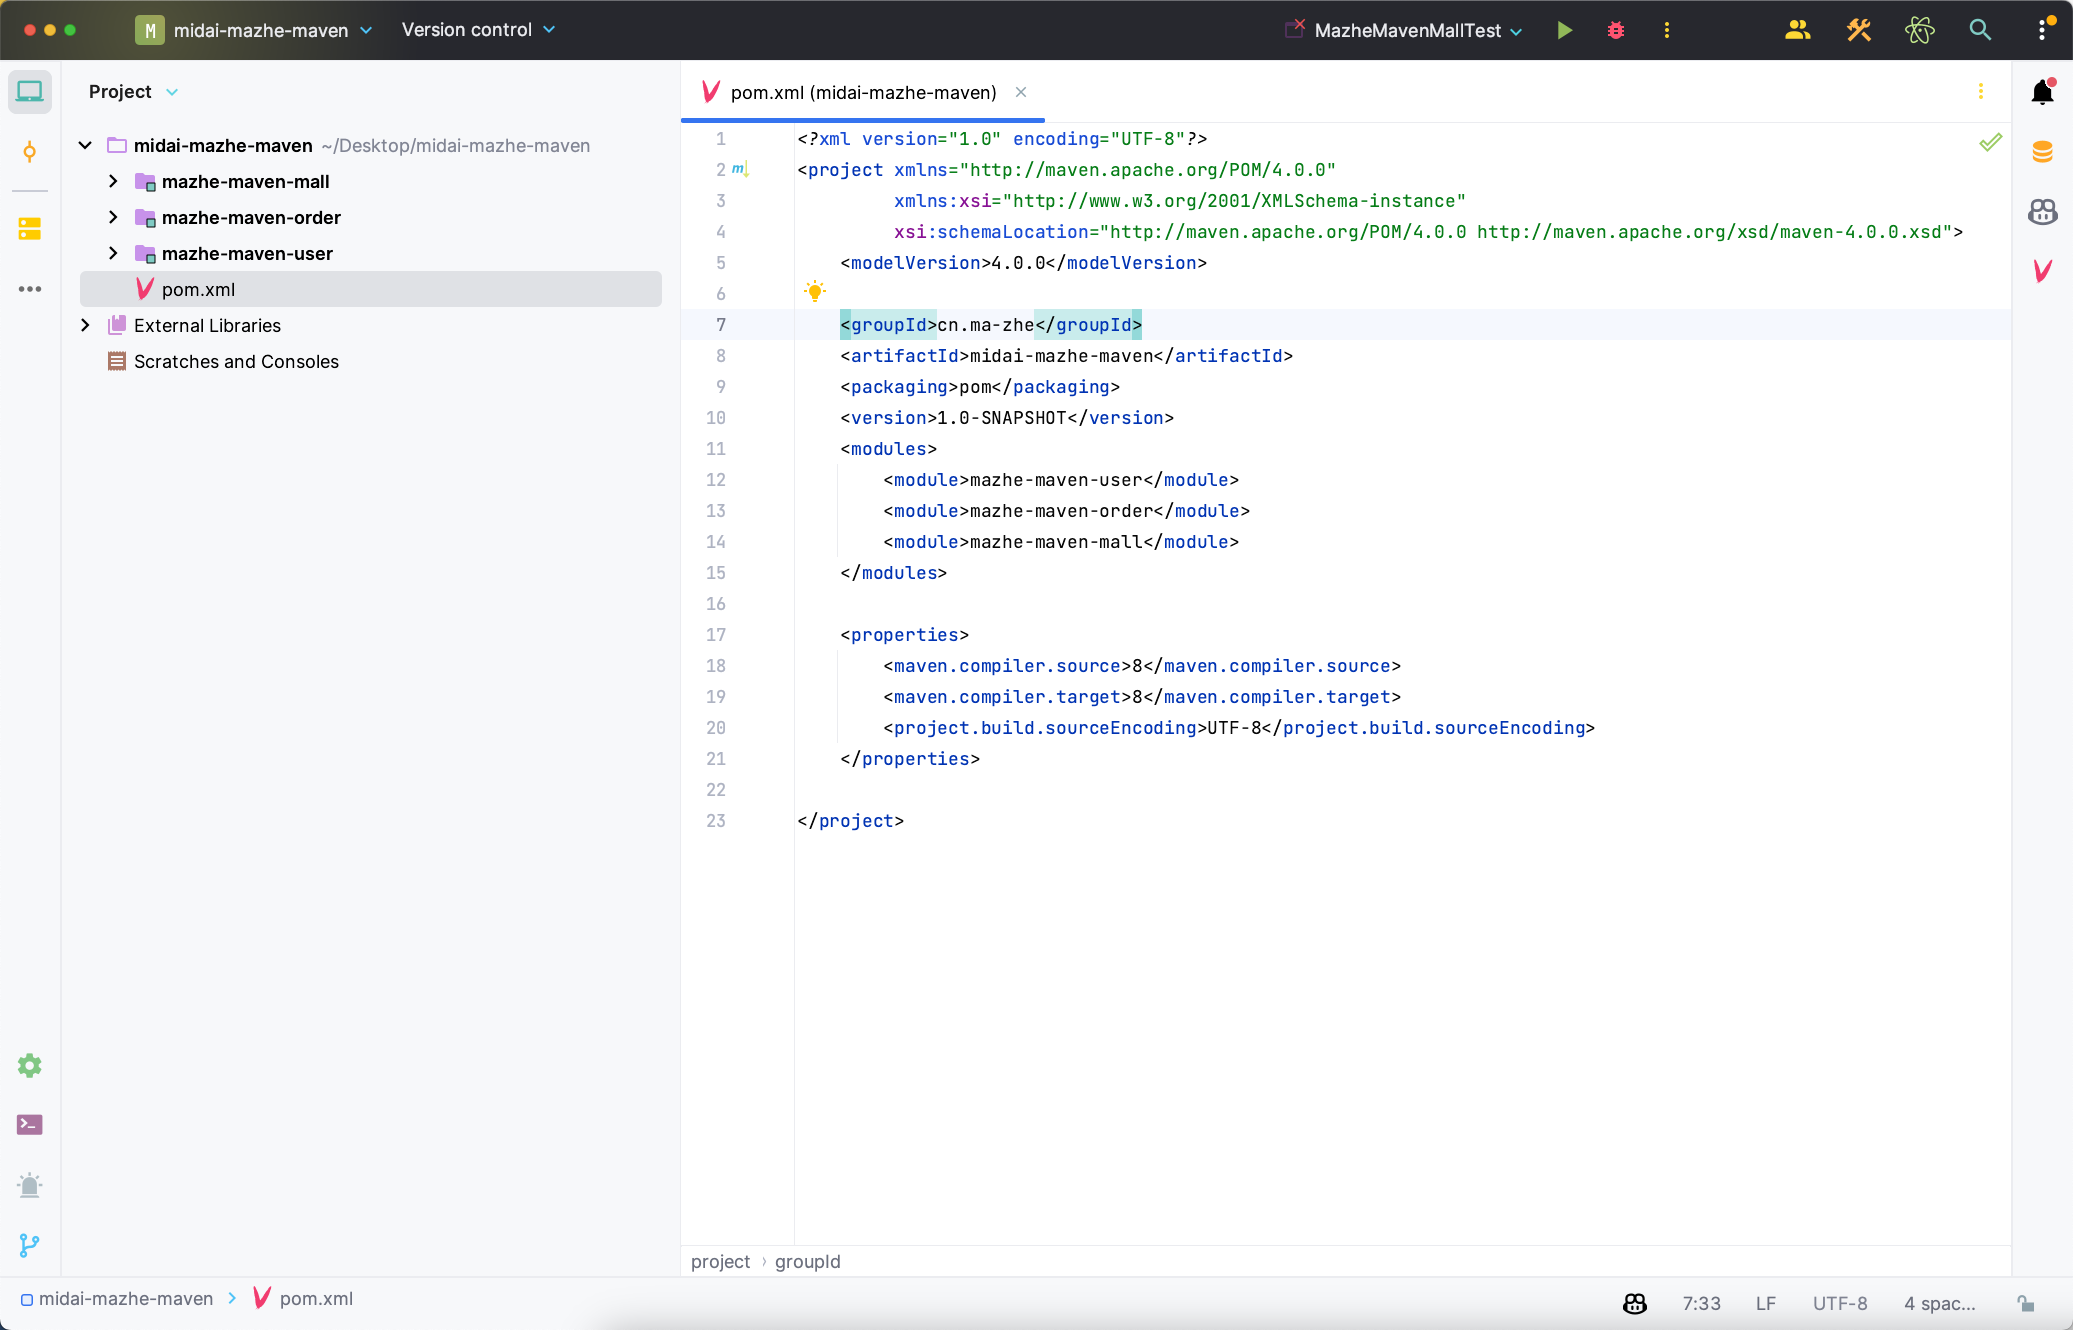Expand the mazhe-maven-mall module
Viewport: 2073px width, 1330px height.
tap(113, 181)
